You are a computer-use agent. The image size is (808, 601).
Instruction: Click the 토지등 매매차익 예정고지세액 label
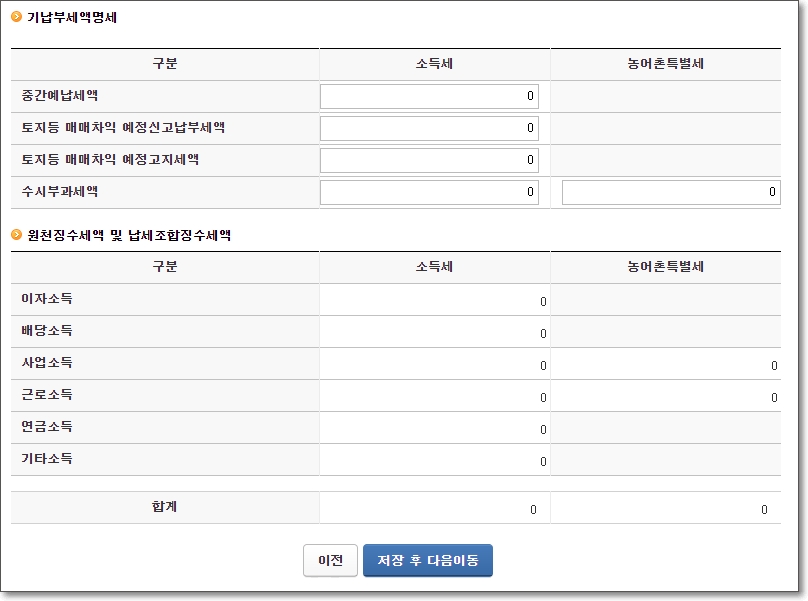(x=110, y=159)
